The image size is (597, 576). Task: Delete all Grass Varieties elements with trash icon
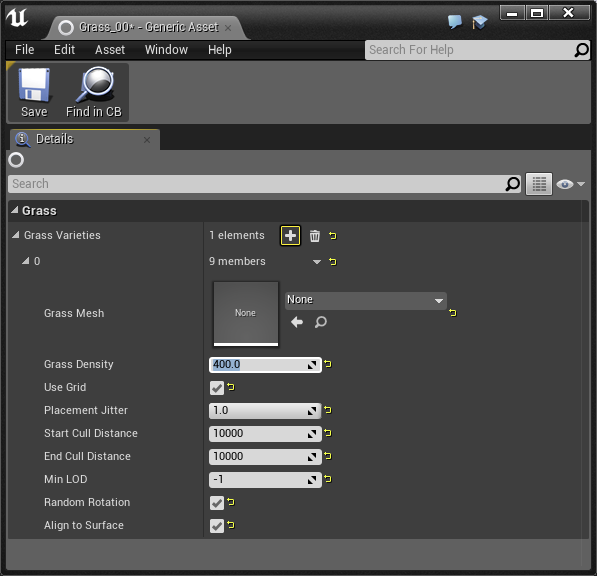[314, 236]
